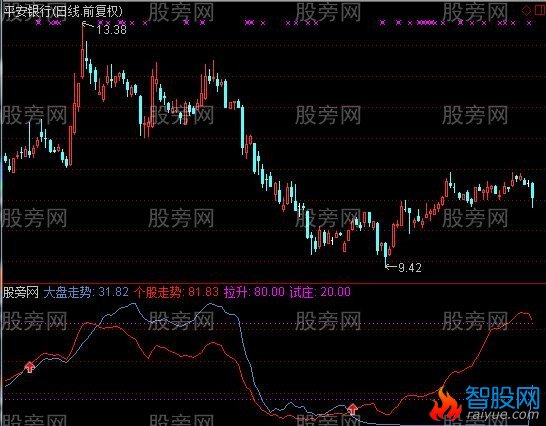This screenshot has height=426, width=546.
Task: Click the 大盘走势: 31.82 indicator value
Action: coord(86,292)
